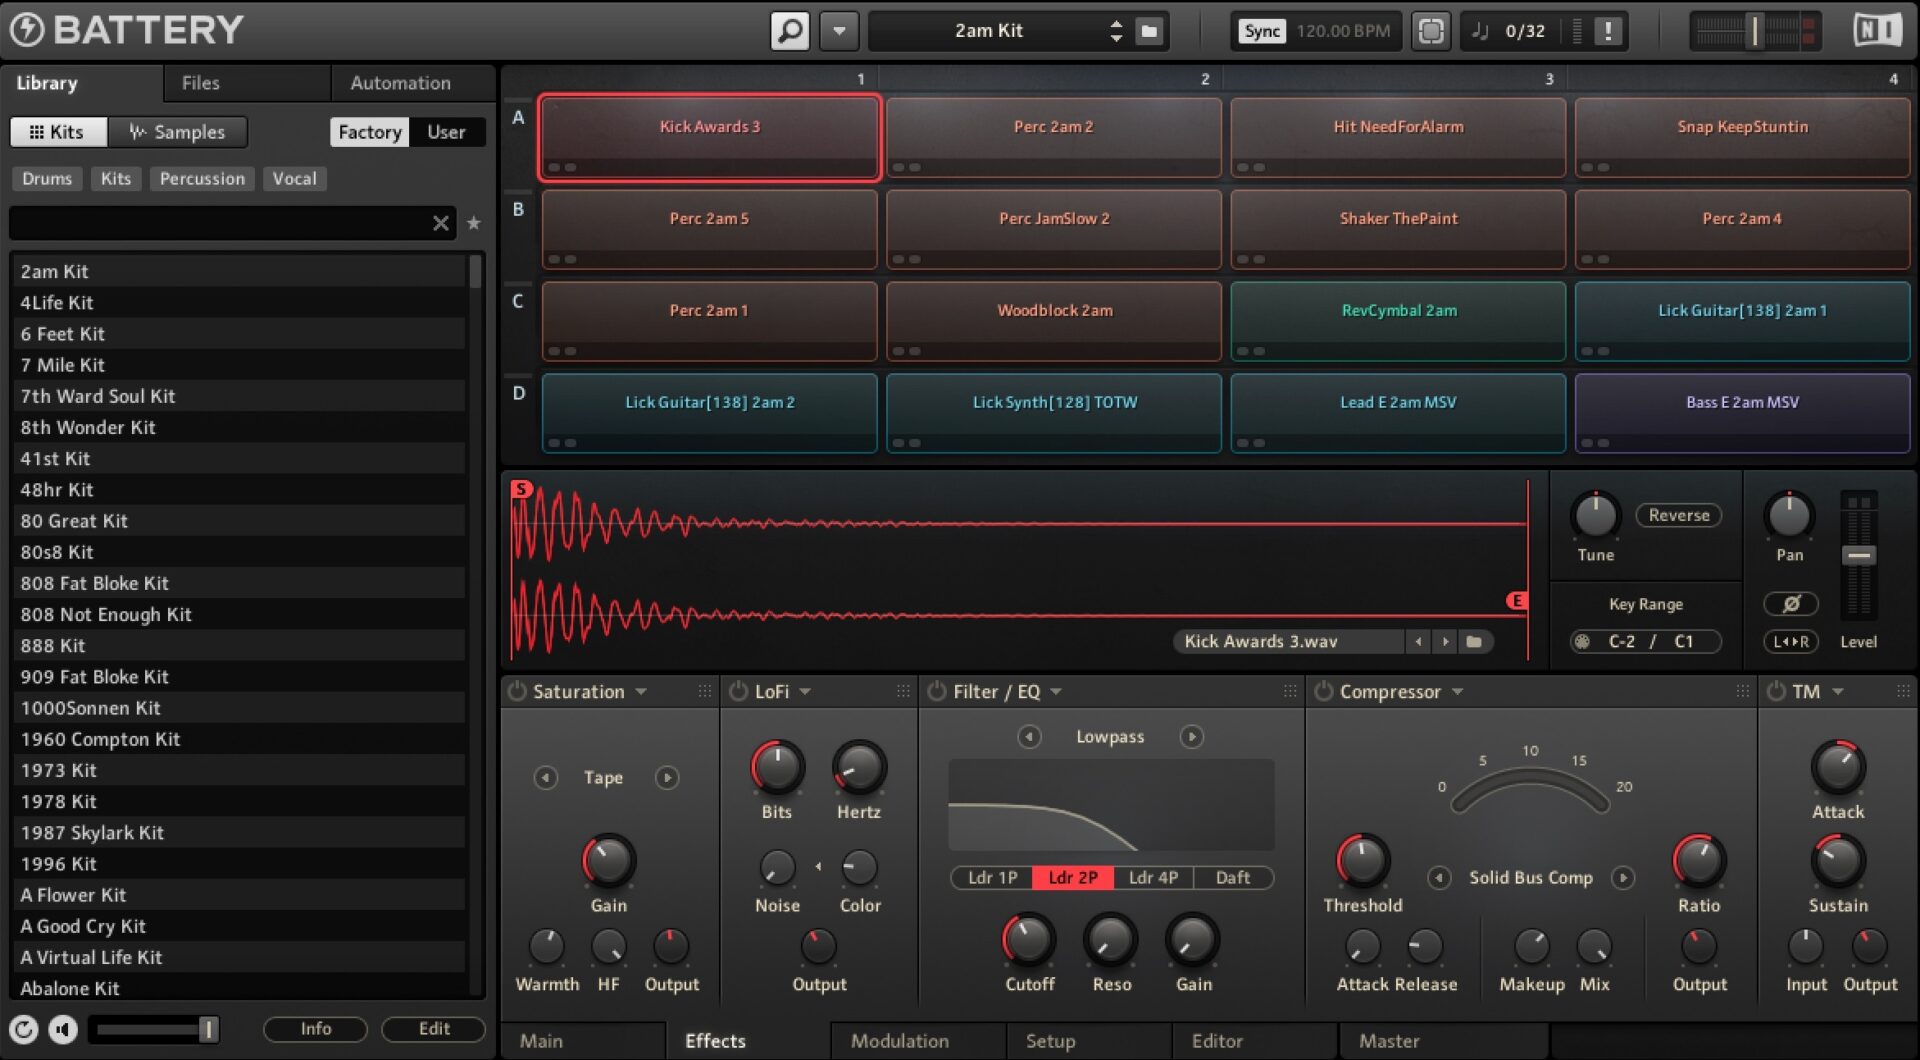Enable Sync to host tempo
Image resolution: width=1920 pixels, height=1060 pixels.
coord(1260,30)
